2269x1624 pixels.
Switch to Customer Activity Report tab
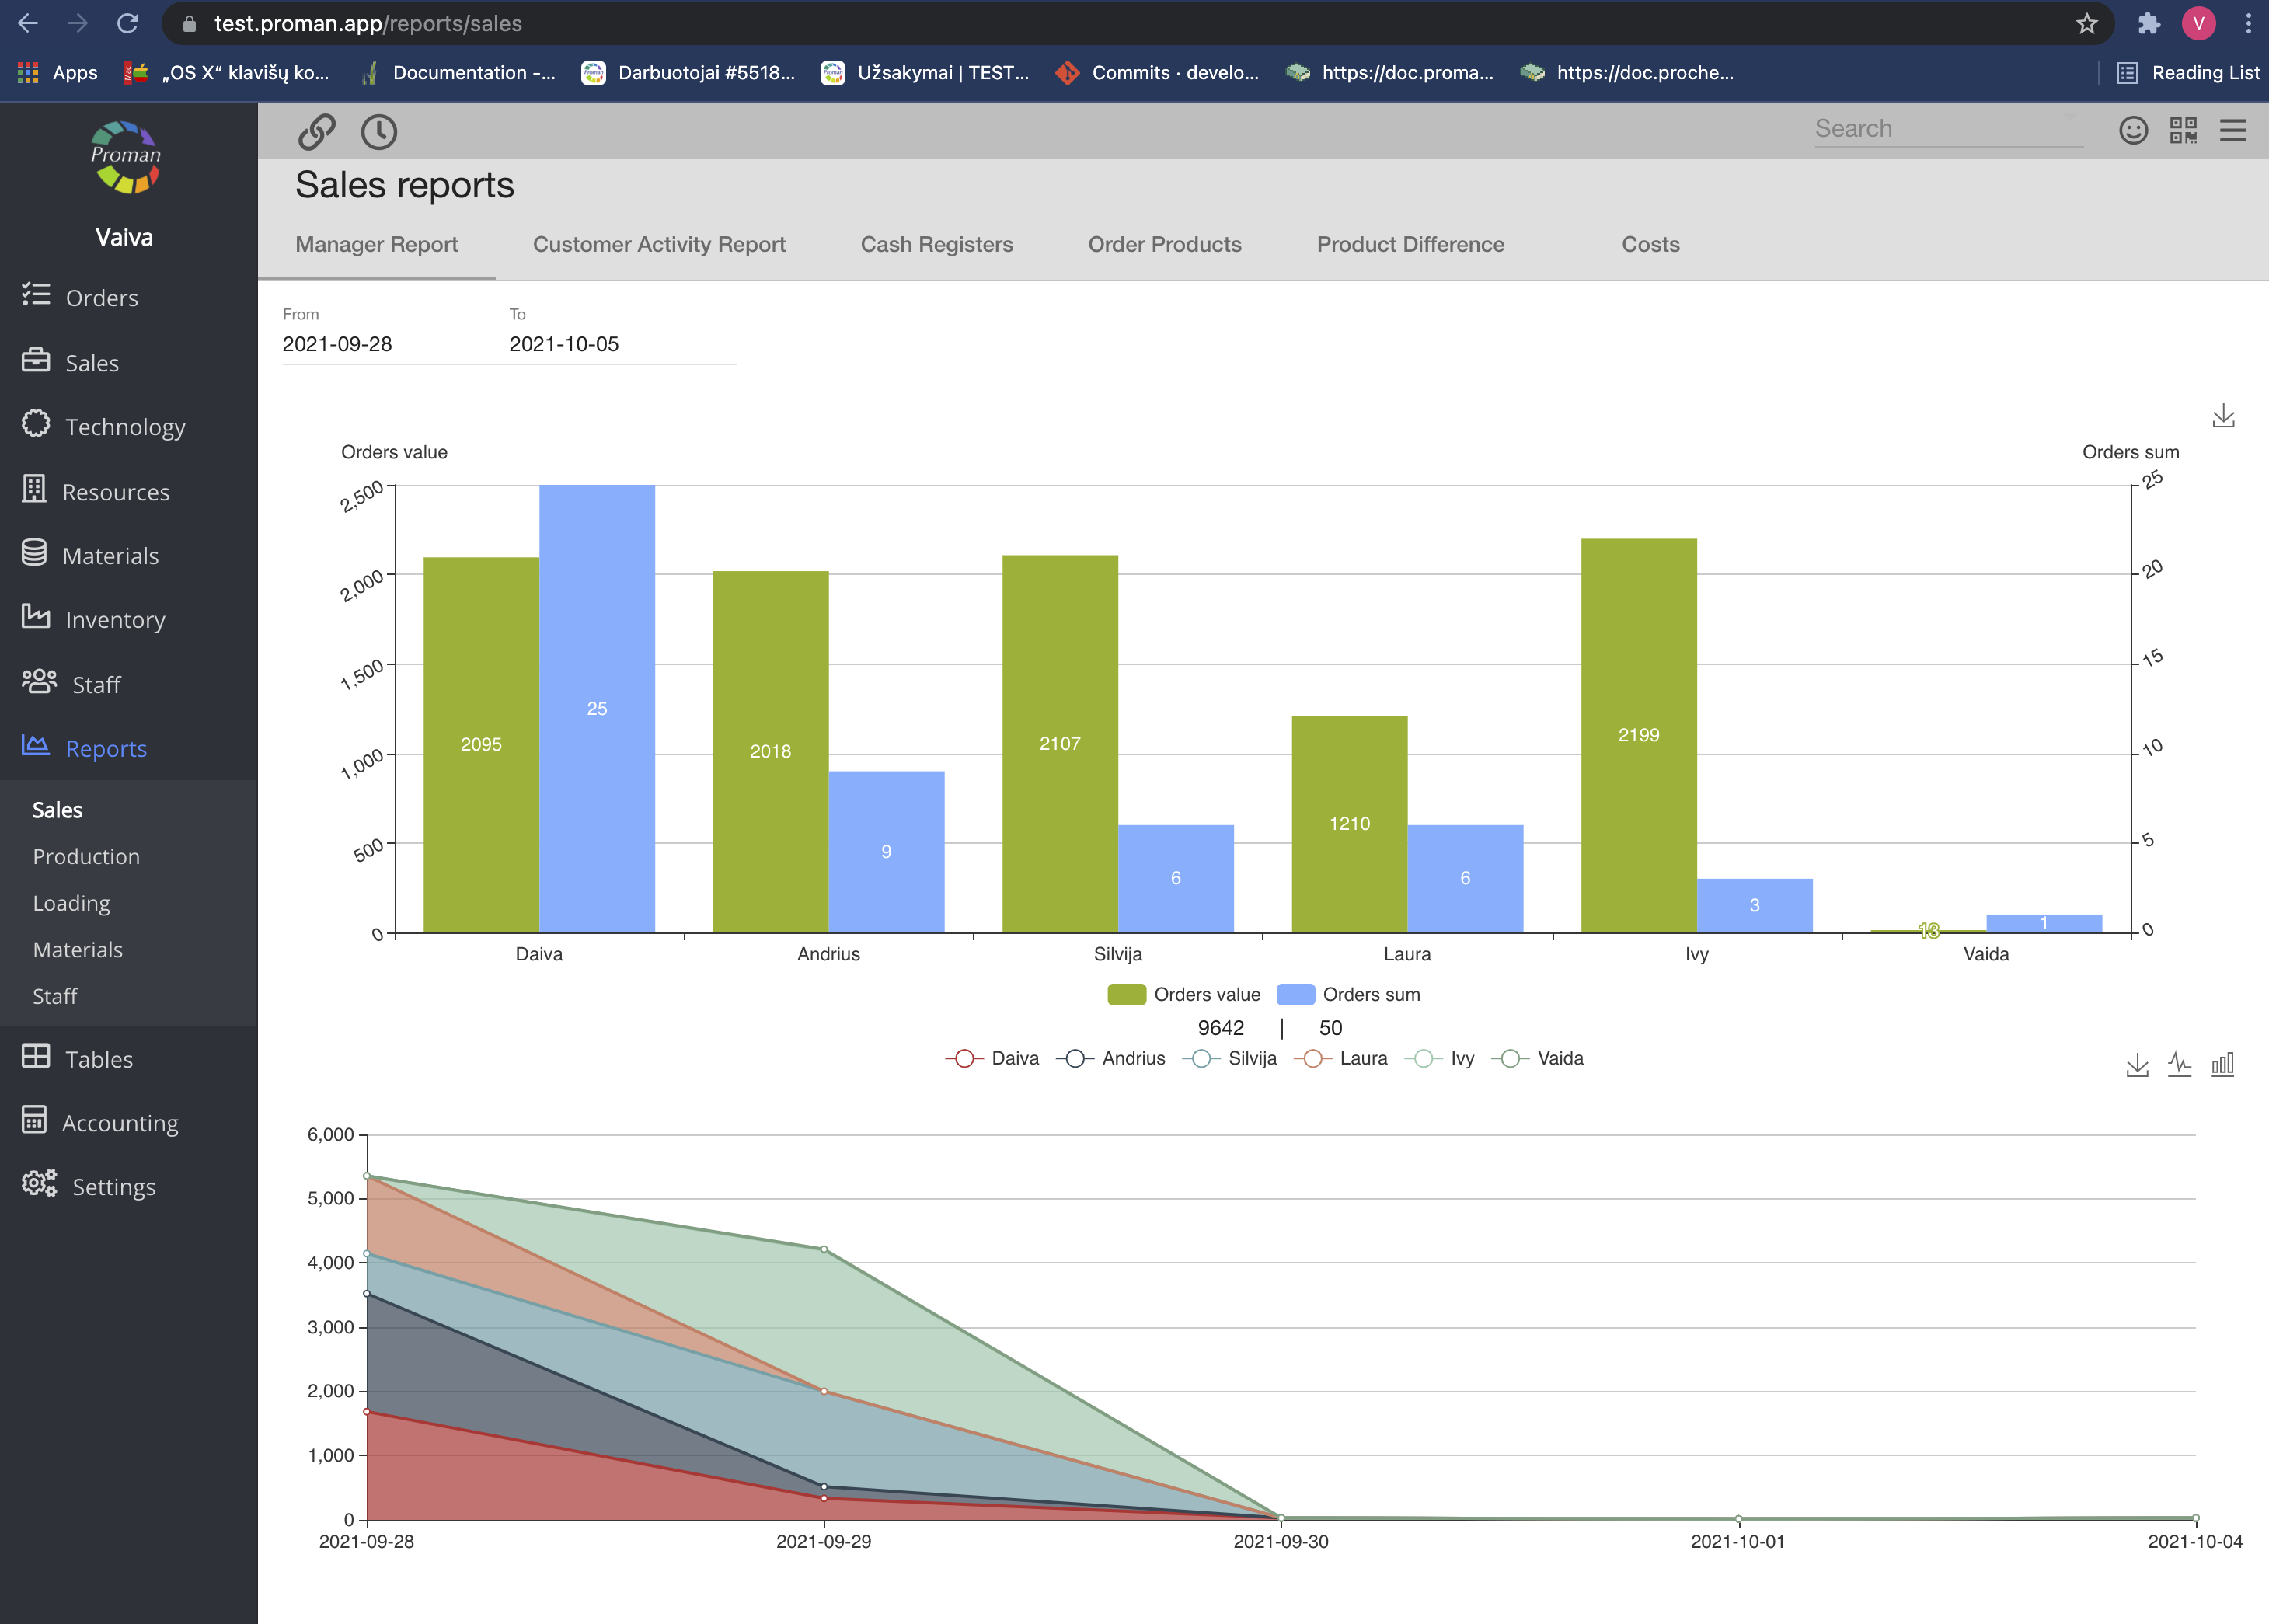pos(658,244)
